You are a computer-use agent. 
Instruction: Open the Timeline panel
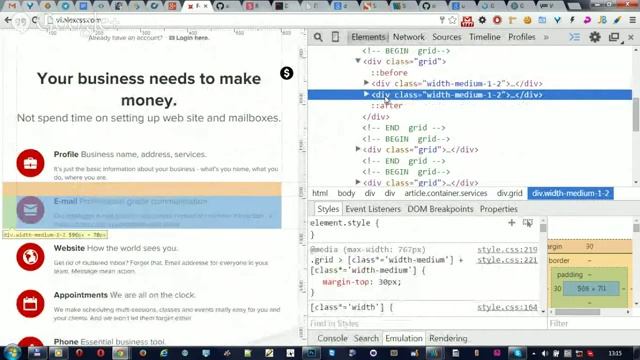coord(484,37)
